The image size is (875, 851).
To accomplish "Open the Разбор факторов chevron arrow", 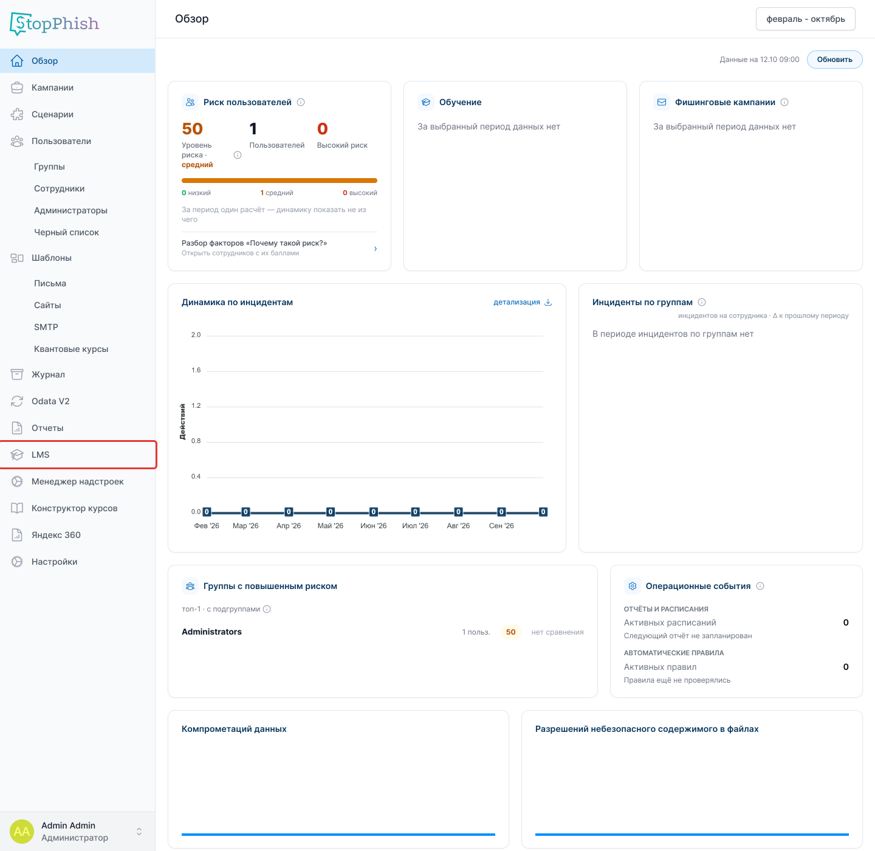I will pos(376,248).
